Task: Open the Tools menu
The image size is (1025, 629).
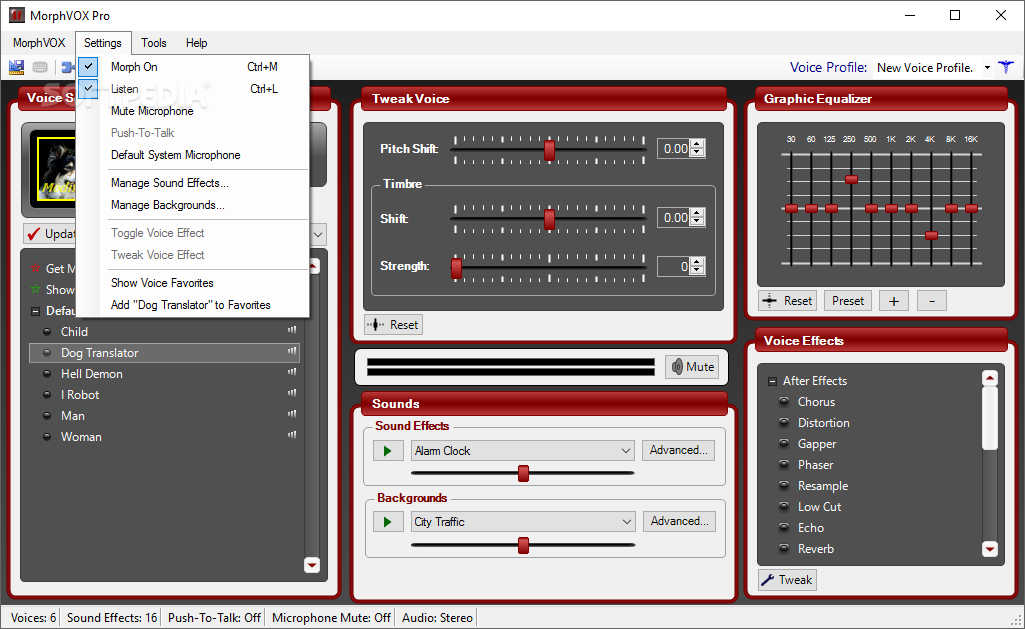Action: [154, 42]
